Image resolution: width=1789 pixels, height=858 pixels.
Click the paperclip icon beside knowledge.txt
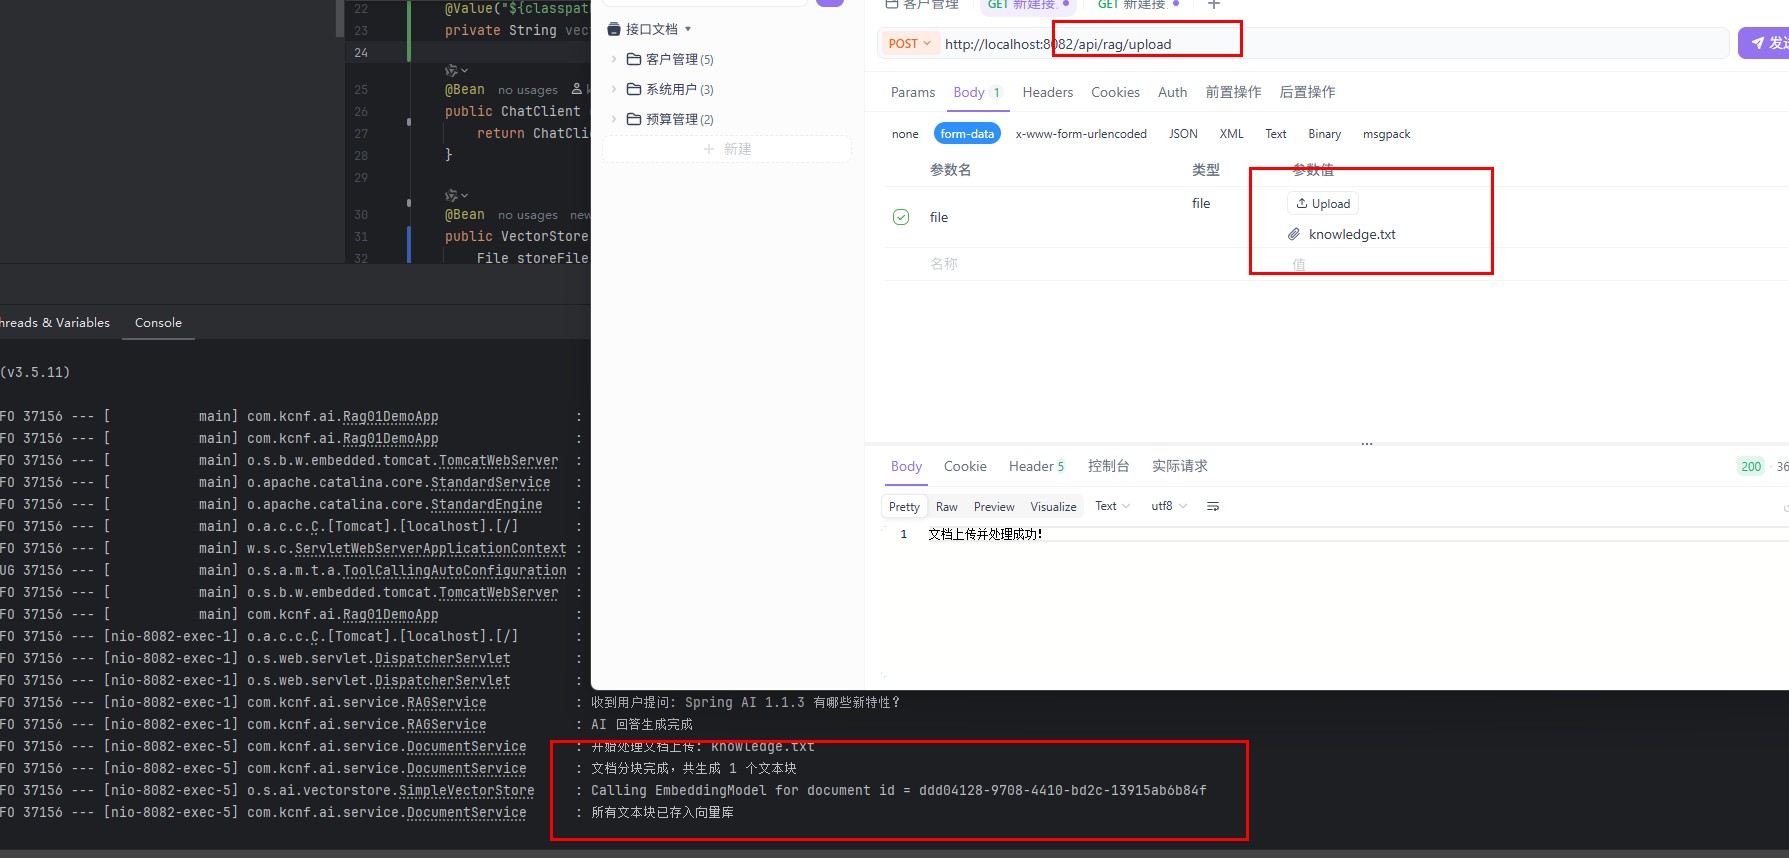tap(1294, 234)
